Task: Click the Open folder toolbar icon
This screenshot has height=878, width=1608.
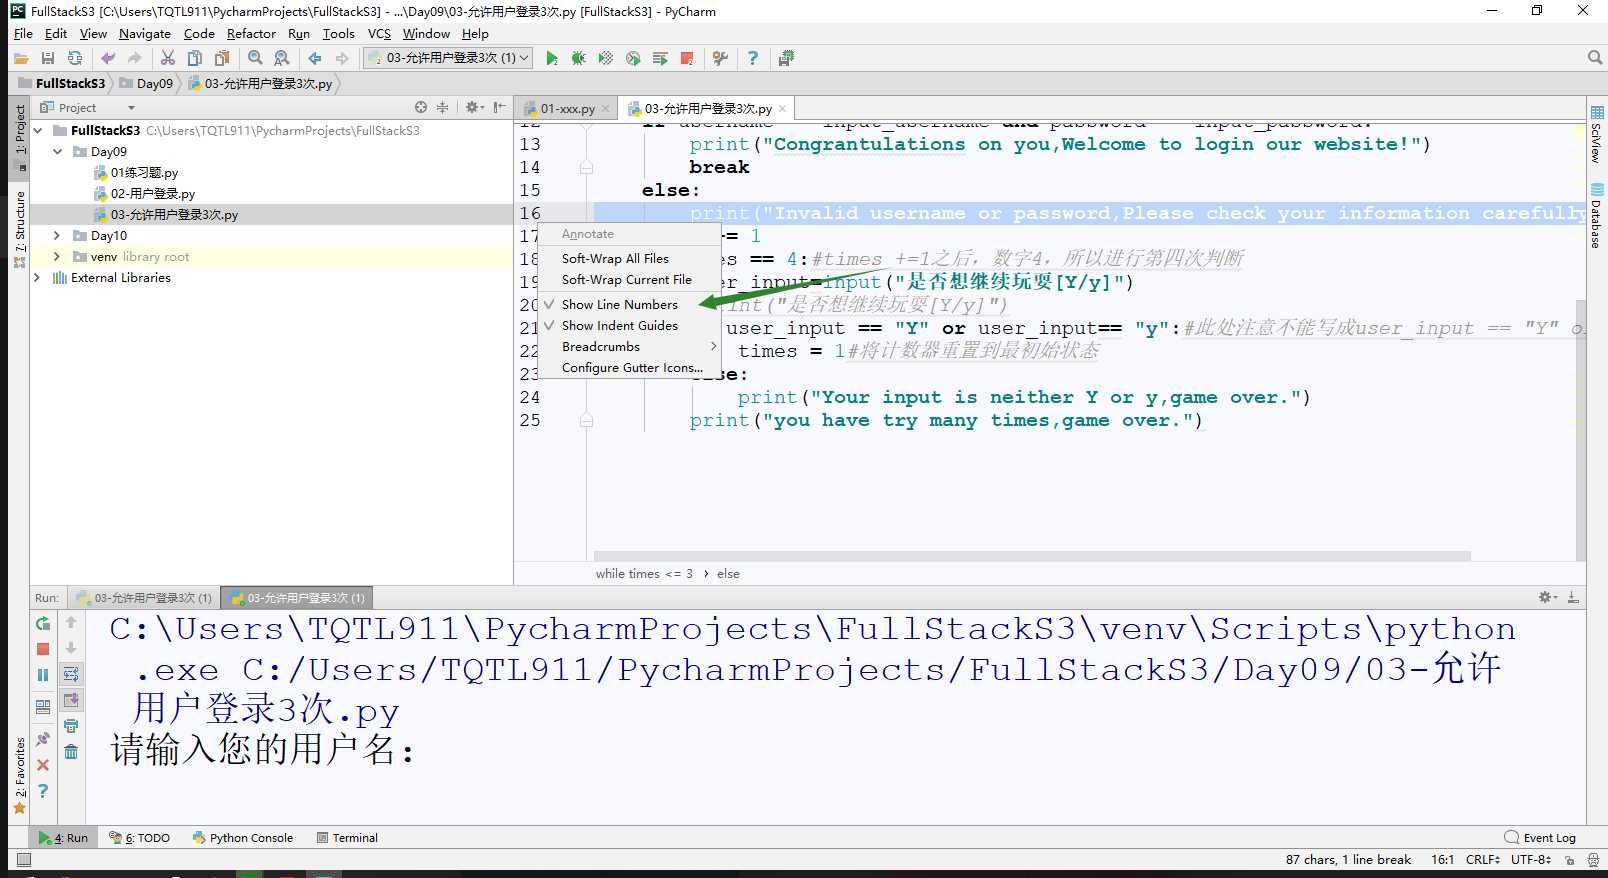Action: coord(21,58)
